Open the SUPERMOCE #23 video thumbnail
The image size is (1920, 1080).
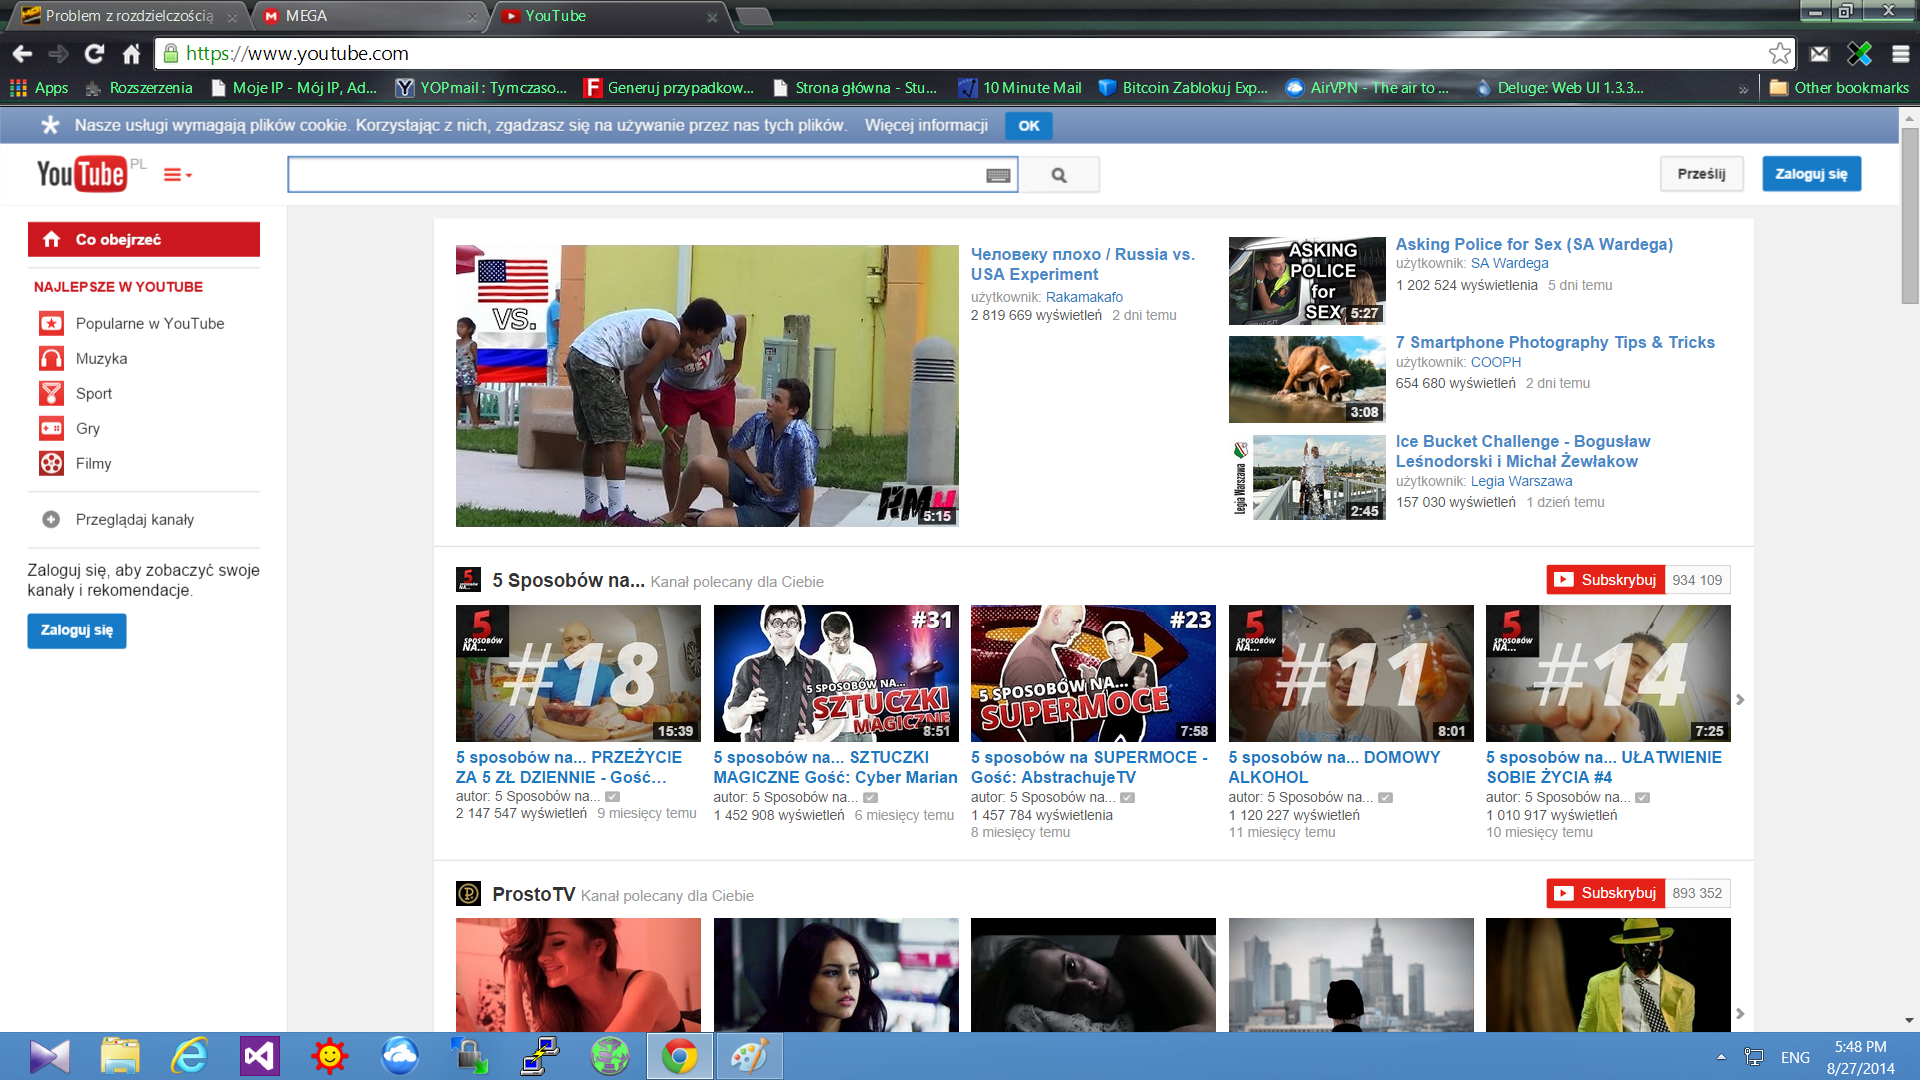point(1093,673)
